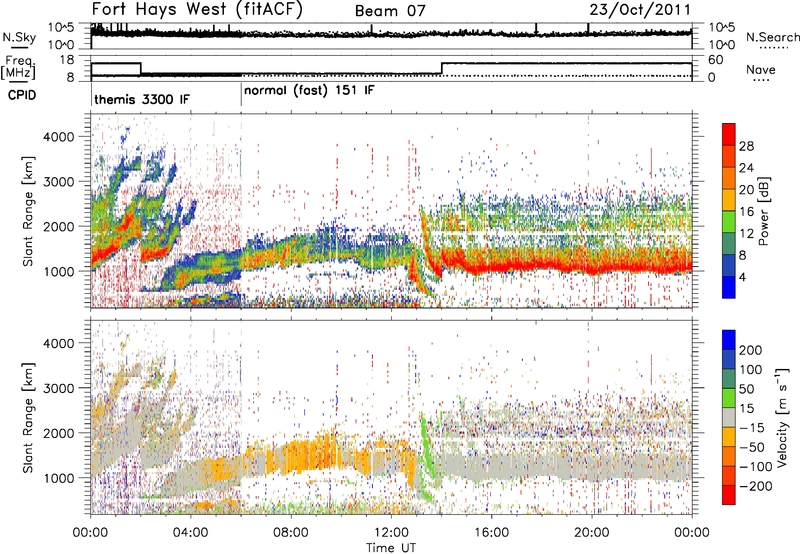Click the 'Velocity [m s-1]' colorbar title
This screenshot has height=554, width=800.
[783, 417]
